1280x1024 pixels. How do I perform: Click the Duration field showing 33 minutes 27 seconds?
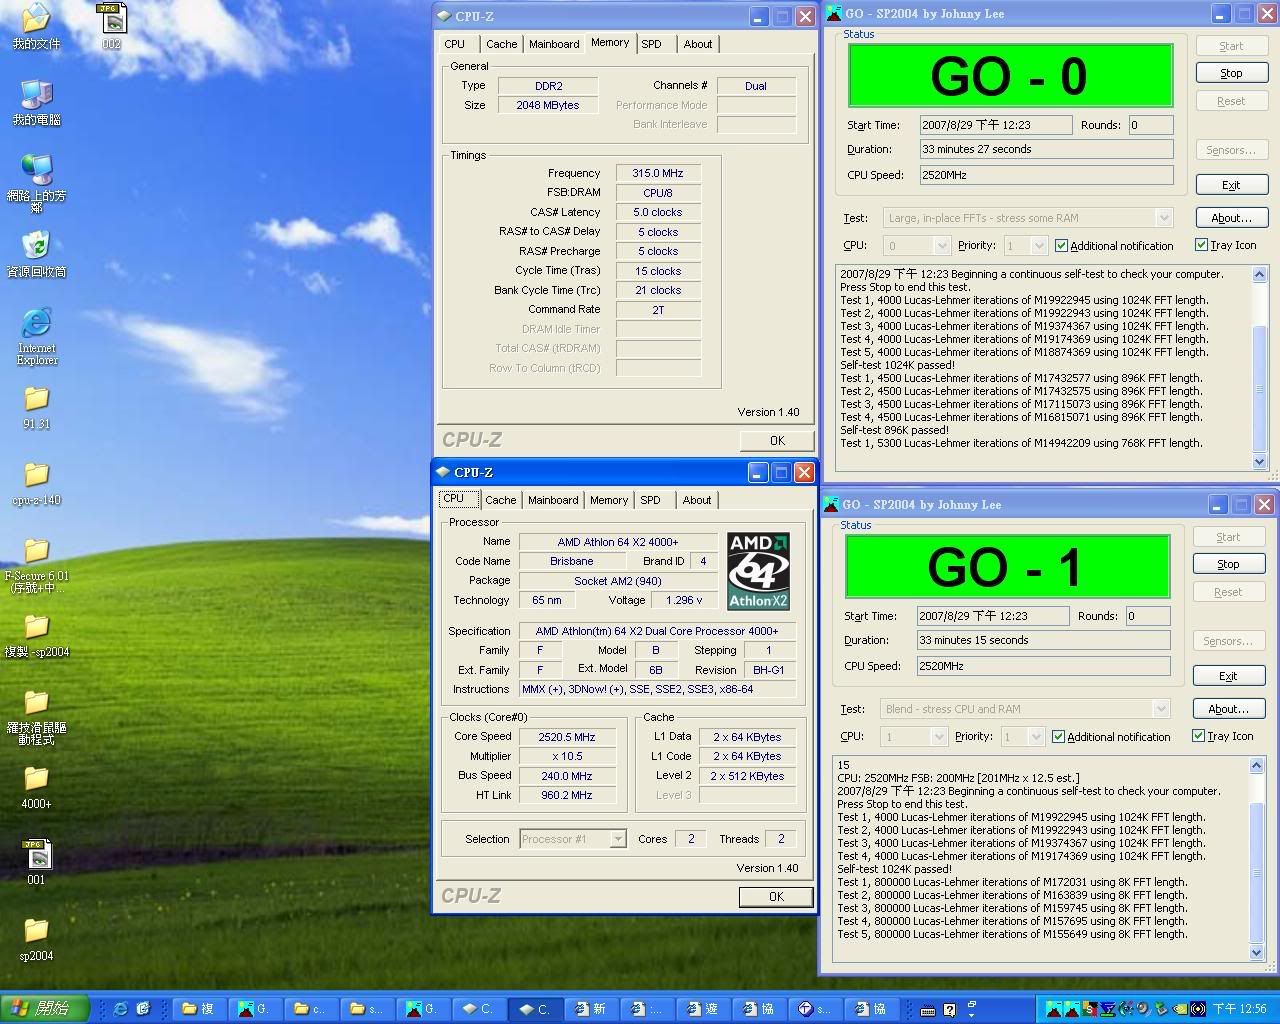[x=1046, y=149]
